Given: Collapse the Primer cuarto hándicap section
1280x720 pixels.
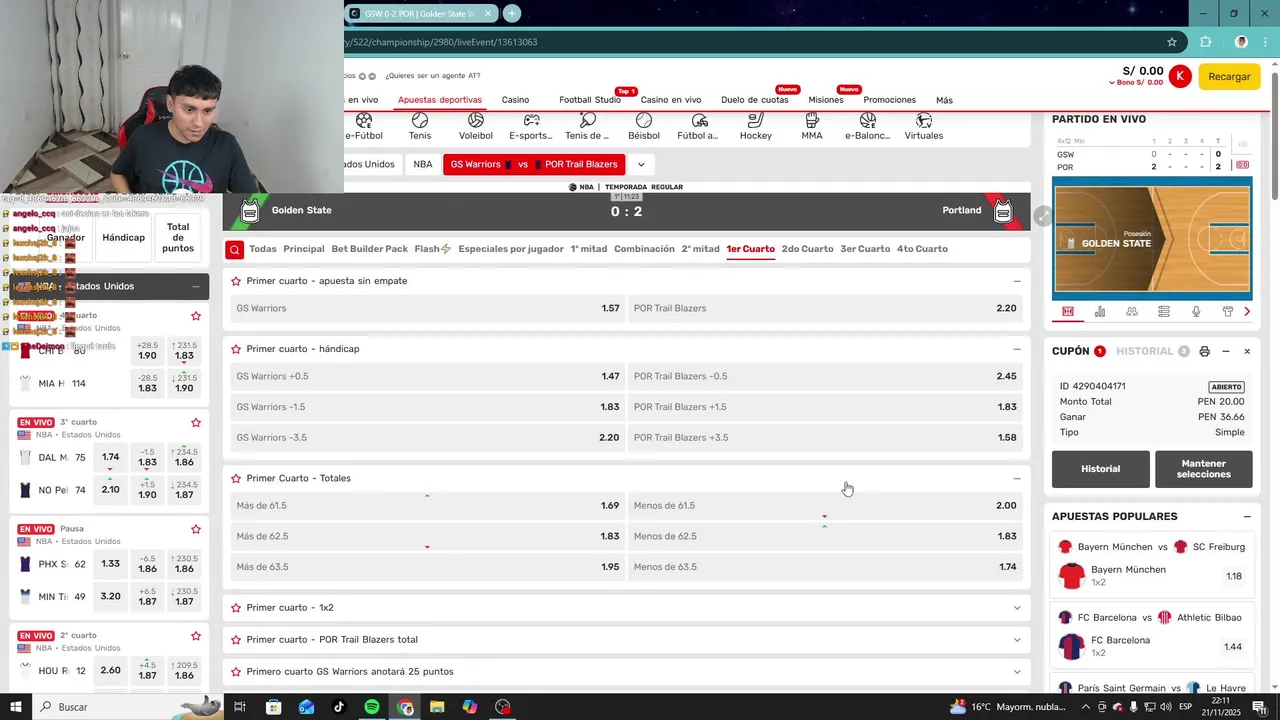Looking at the screenshot, I should 1017,349.
